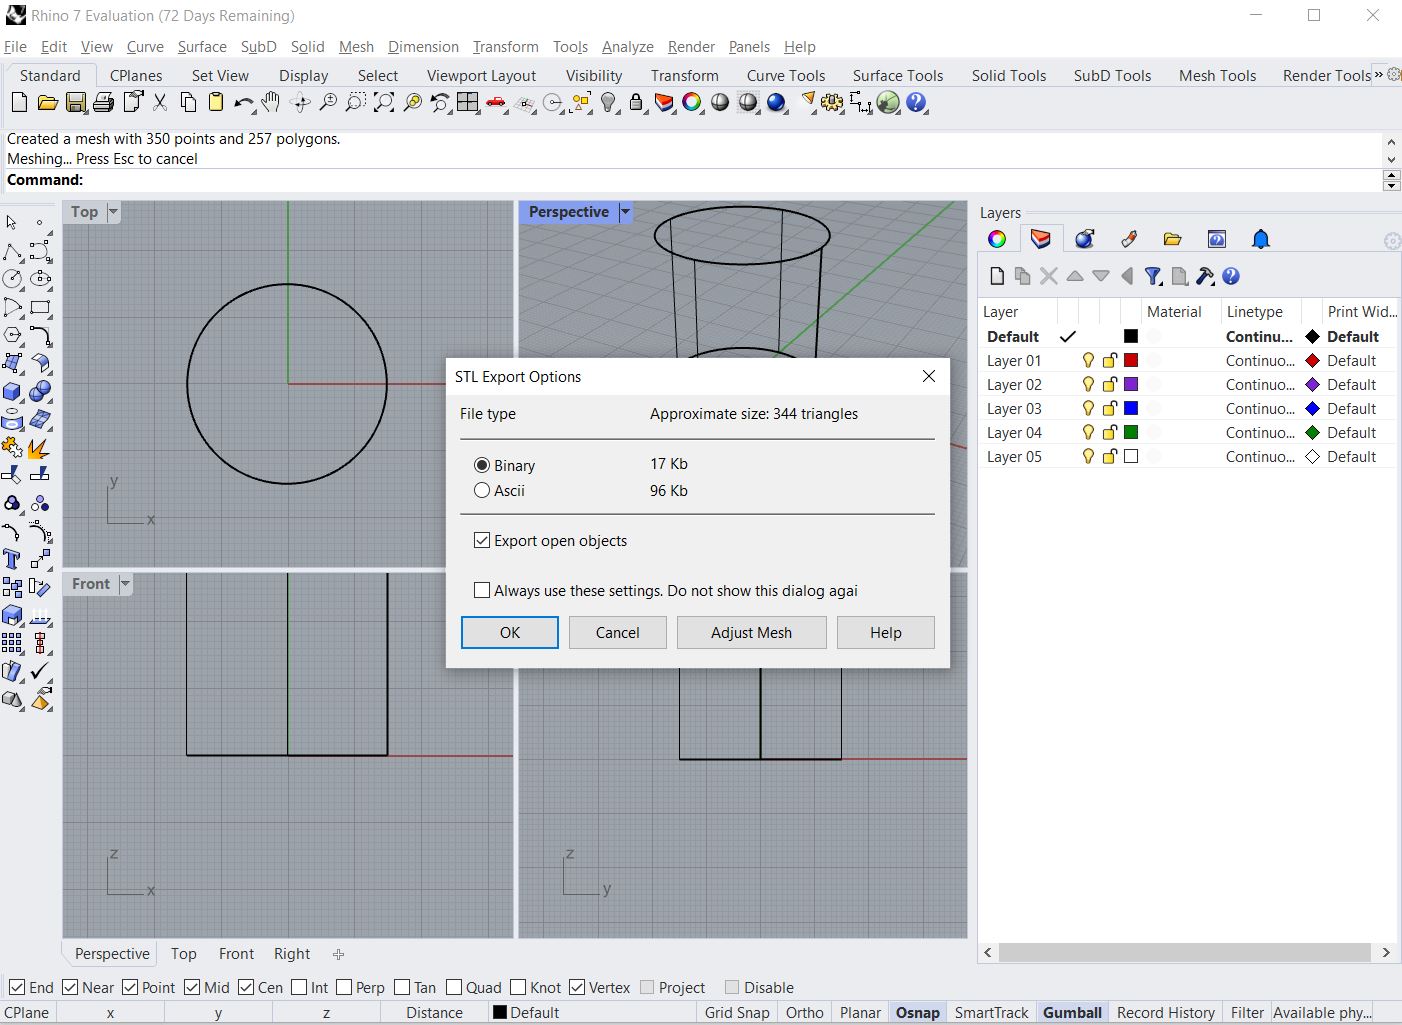Click the layer tools hammer icon
Viewport: 1402px width, 1025px height.
tap(1205, 276)
